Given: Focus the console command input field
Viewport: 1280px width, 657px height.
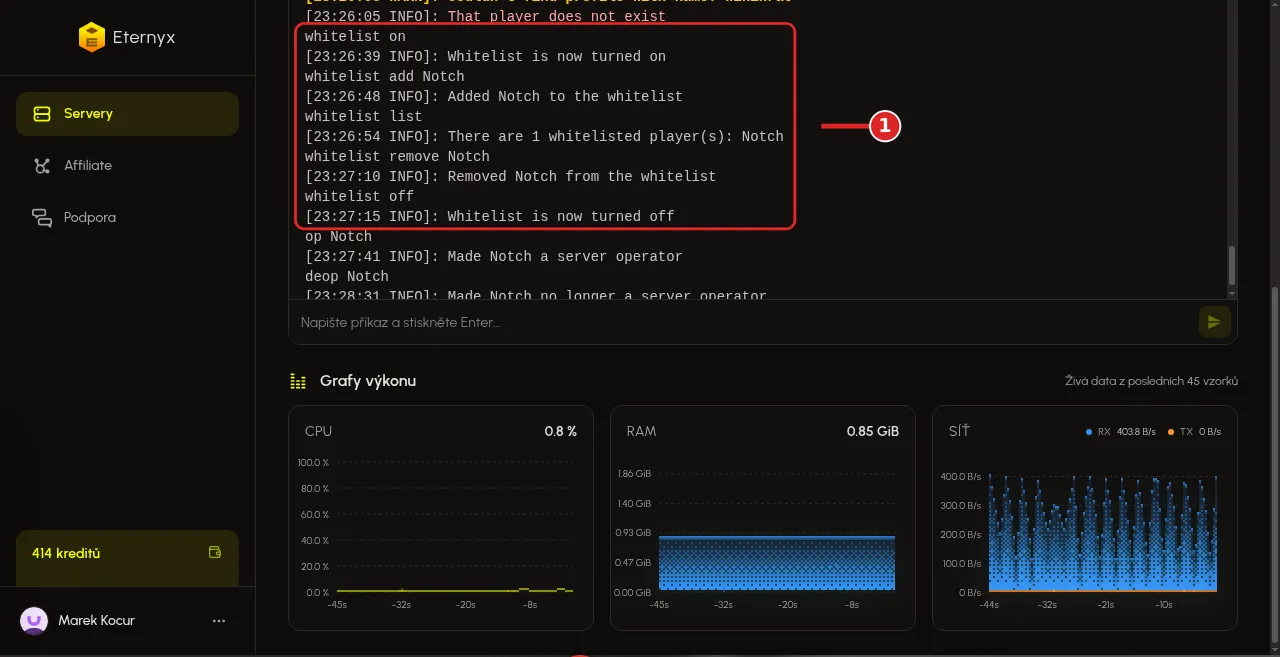Looking at the screenshot, I should click(745, 323).
